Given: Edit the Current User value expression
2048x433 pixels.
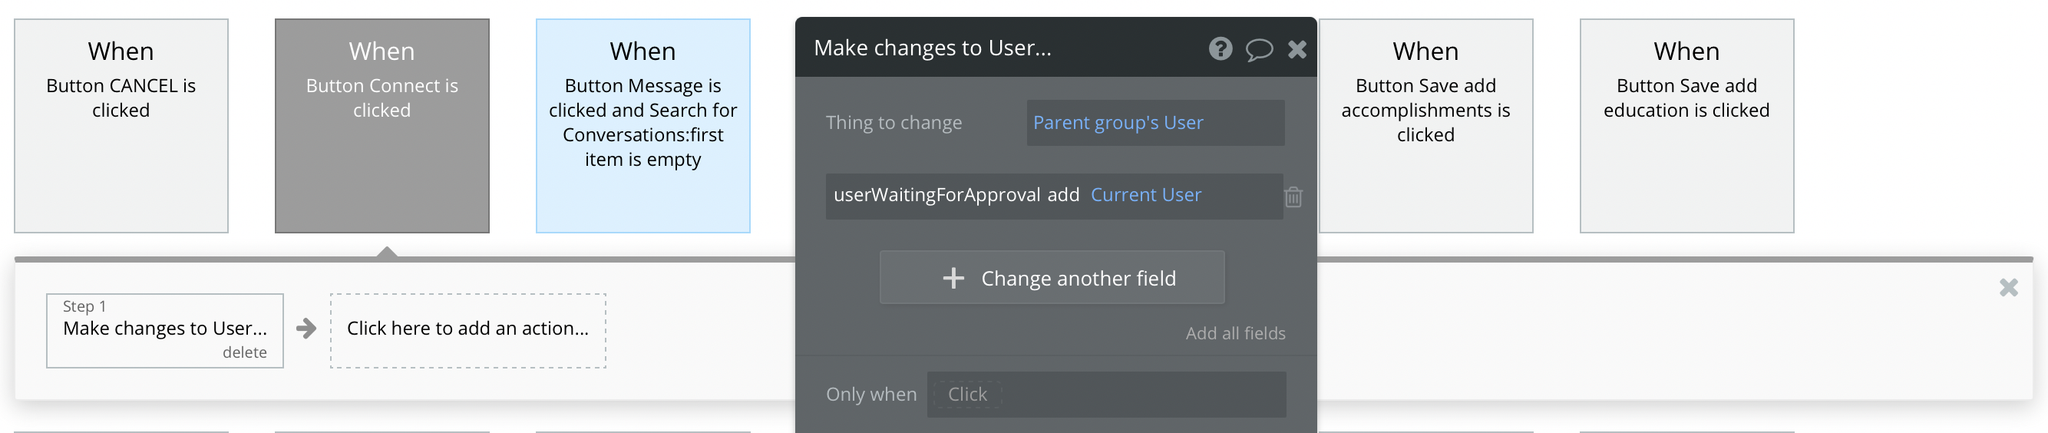Looking at the screenshot, I should [x=1146, y=195].
